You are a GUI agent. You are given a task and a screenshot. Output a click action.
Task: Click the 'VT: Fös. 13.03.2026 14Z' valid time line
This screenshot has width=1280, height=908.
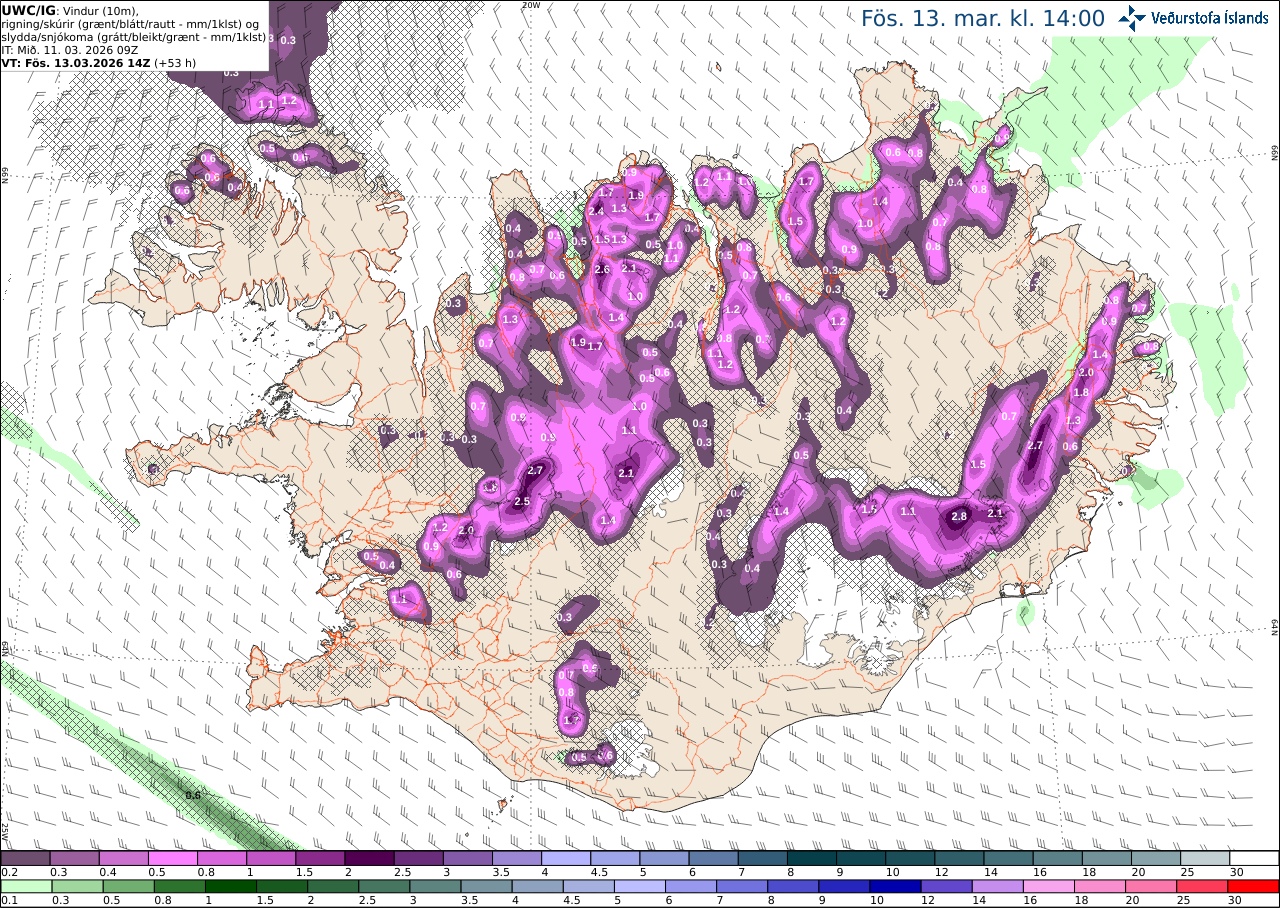pos(75,62)
